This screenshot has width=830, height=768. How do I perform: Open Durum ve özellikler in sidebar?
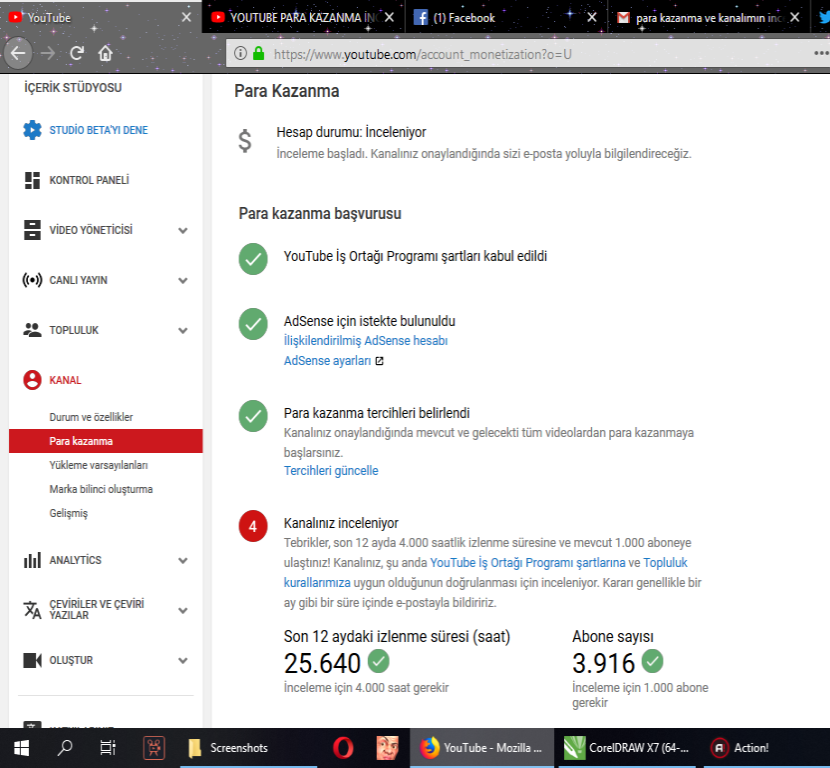click(x=91, y=417)
